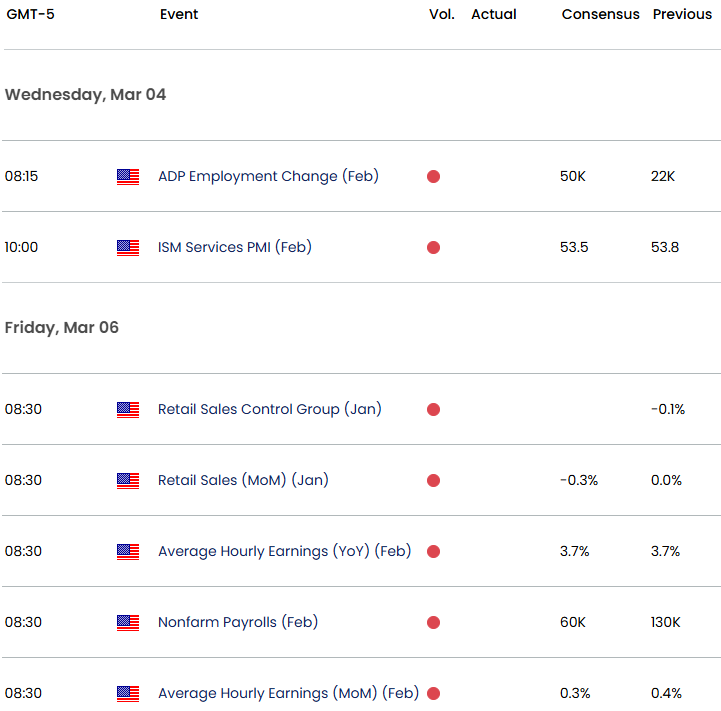
Task: Open the Nonfarm Payrolls (Feb) event
Action: coord(237,622)
